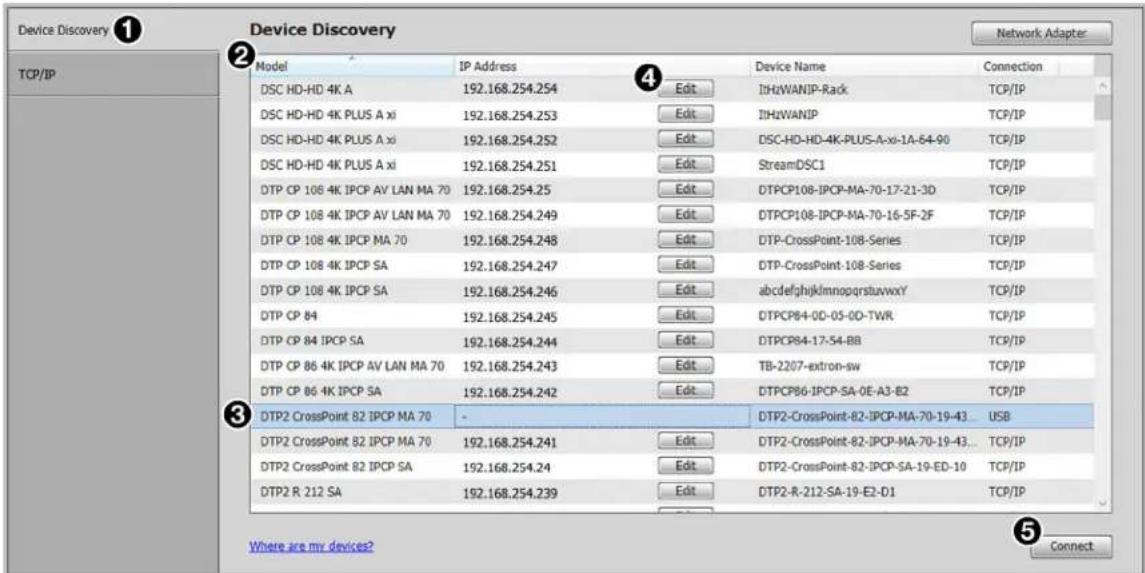Sort by the Connection column header
This screenshot has width=1145, height=573.
(x=1019, y=66)
